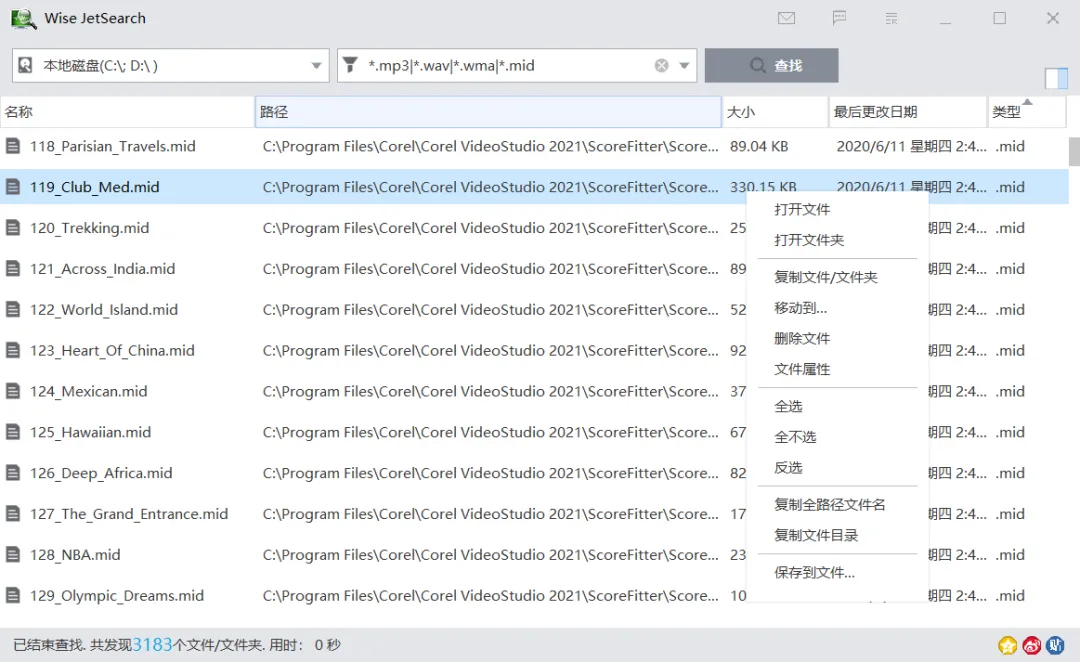Click the 查找 search button

click(771, 65)
